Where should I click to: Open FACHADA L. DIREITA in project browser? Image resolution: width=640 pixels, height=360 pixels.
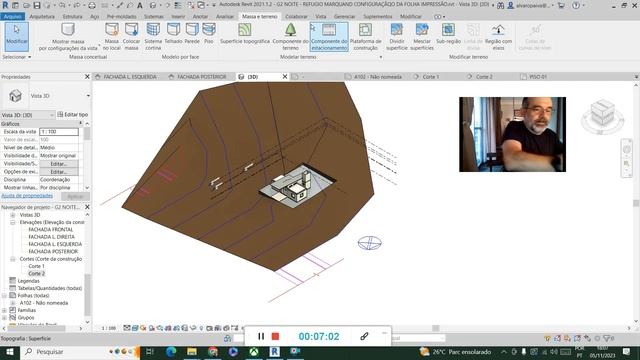(x=51, y=237)
